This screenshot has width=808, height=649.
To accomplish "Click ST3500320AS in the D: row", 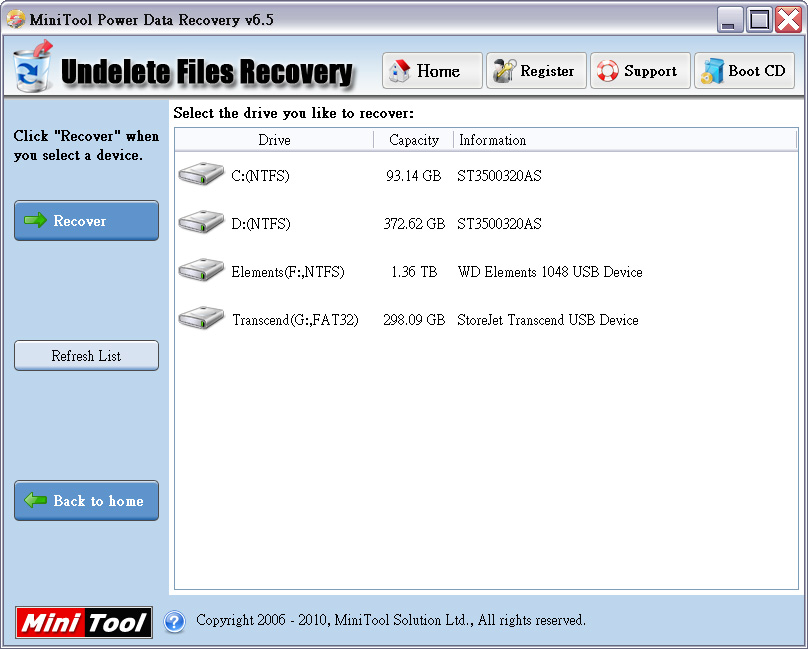I will (x=499, y=224).
